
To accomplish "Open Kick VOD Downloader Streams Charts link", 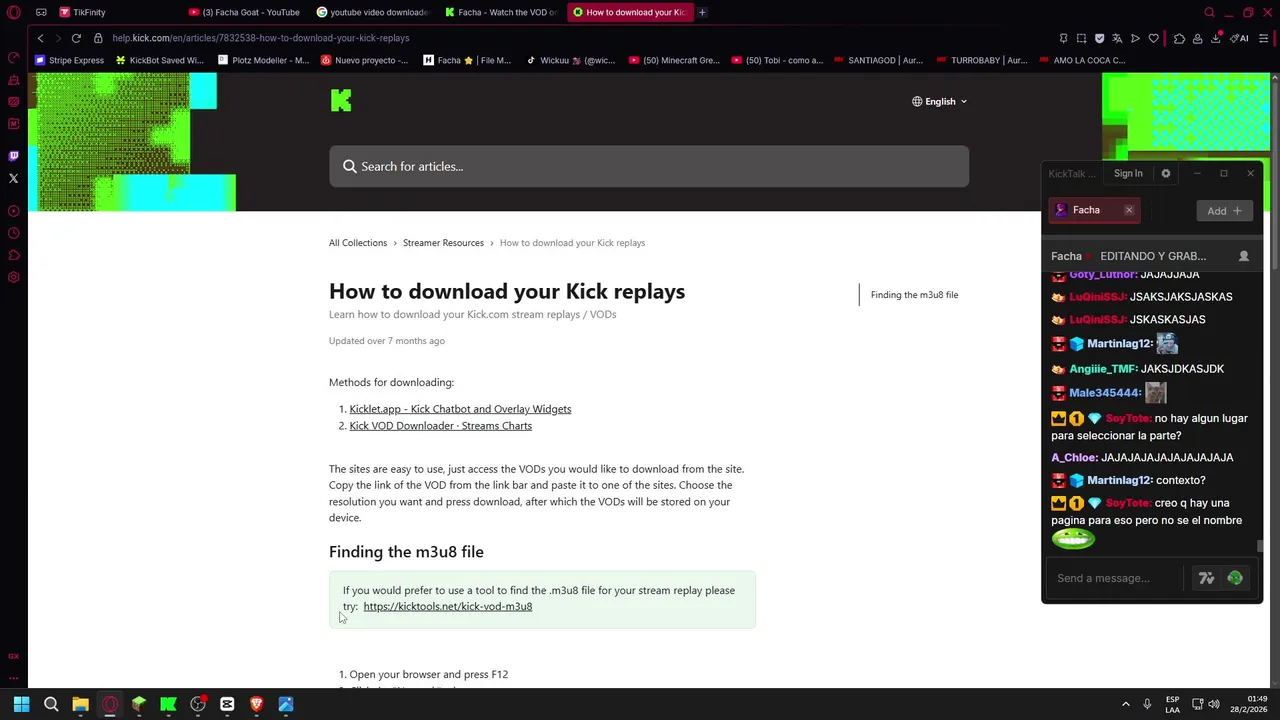I will point(440,426).
